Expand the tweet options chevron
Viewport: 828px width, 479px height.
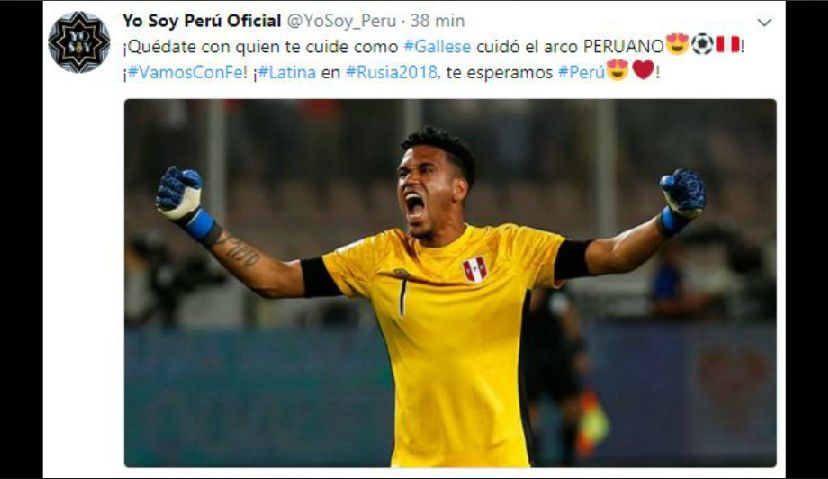click(764, 22)
